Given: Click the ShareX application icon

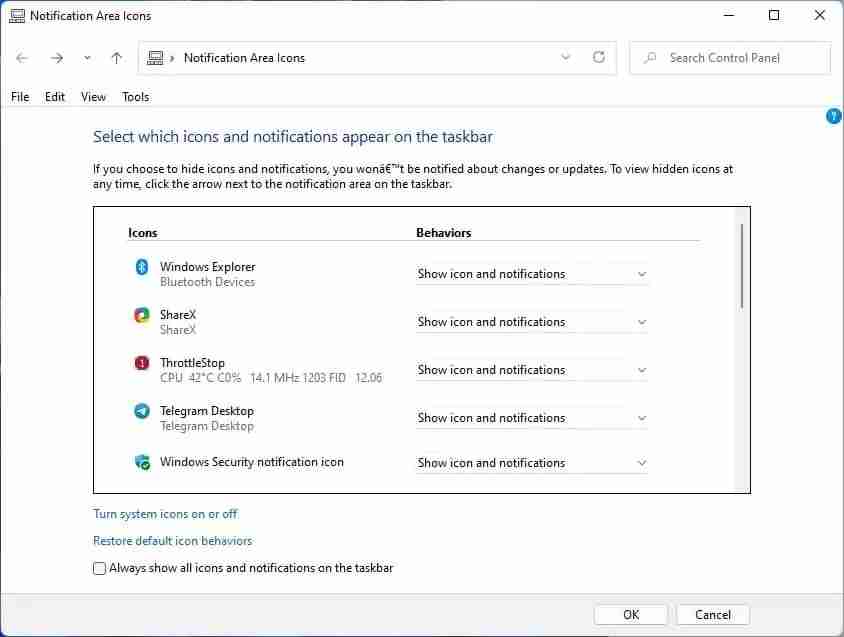Looking at the screenshot, I should tap(140, 315).
